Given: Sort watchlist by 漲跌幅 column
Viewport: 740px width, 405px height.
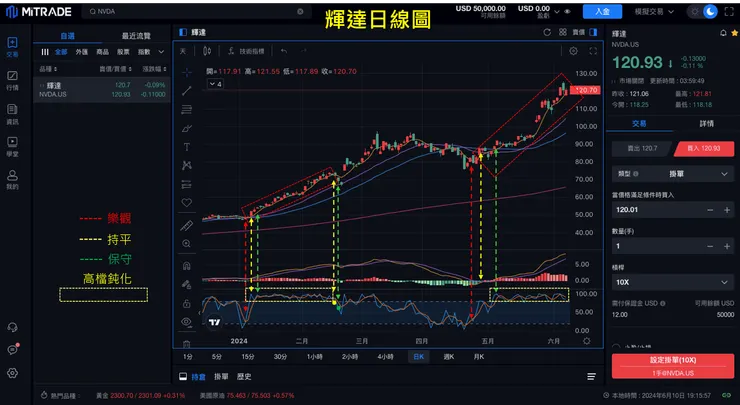Looking at the screenshot, I should (154, 69).
